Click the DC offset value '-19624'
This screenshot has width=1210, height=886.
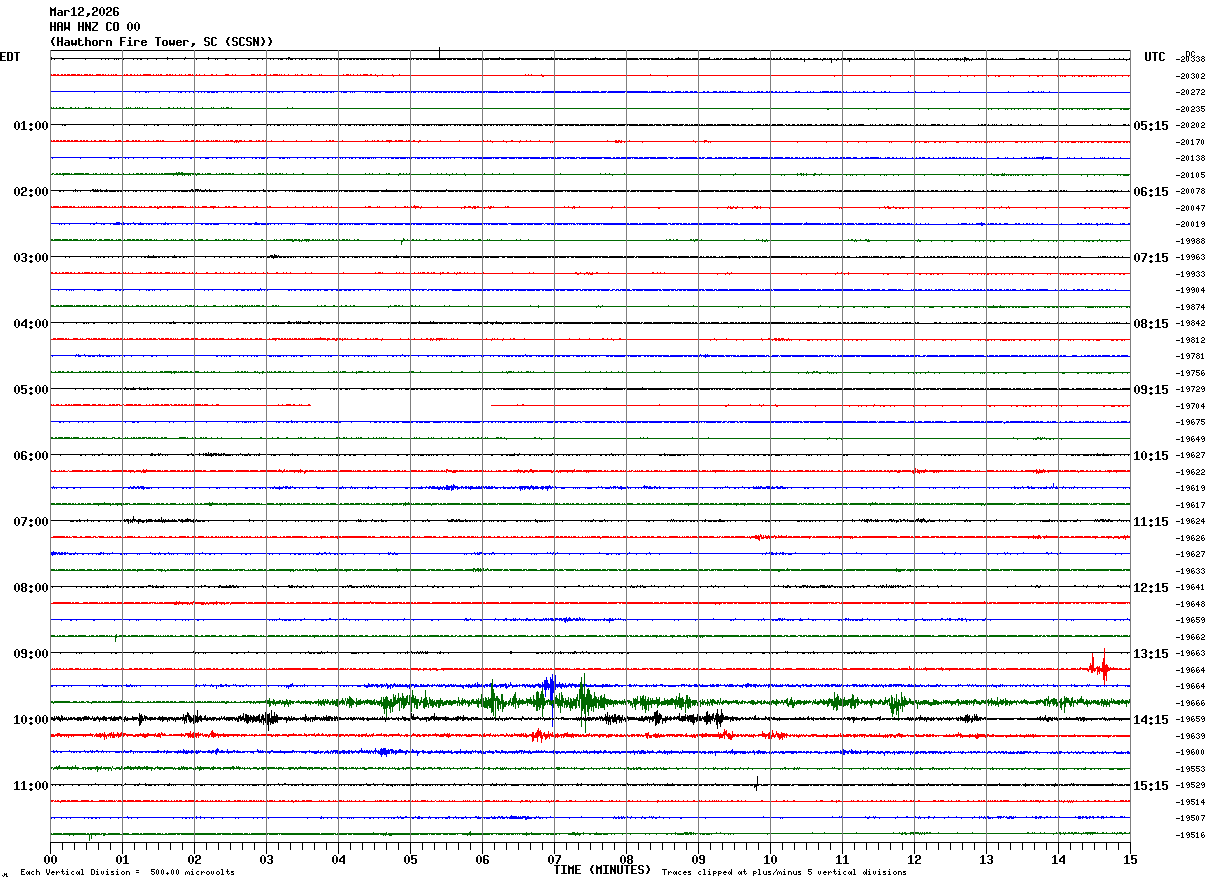[x=1191, y=522]
